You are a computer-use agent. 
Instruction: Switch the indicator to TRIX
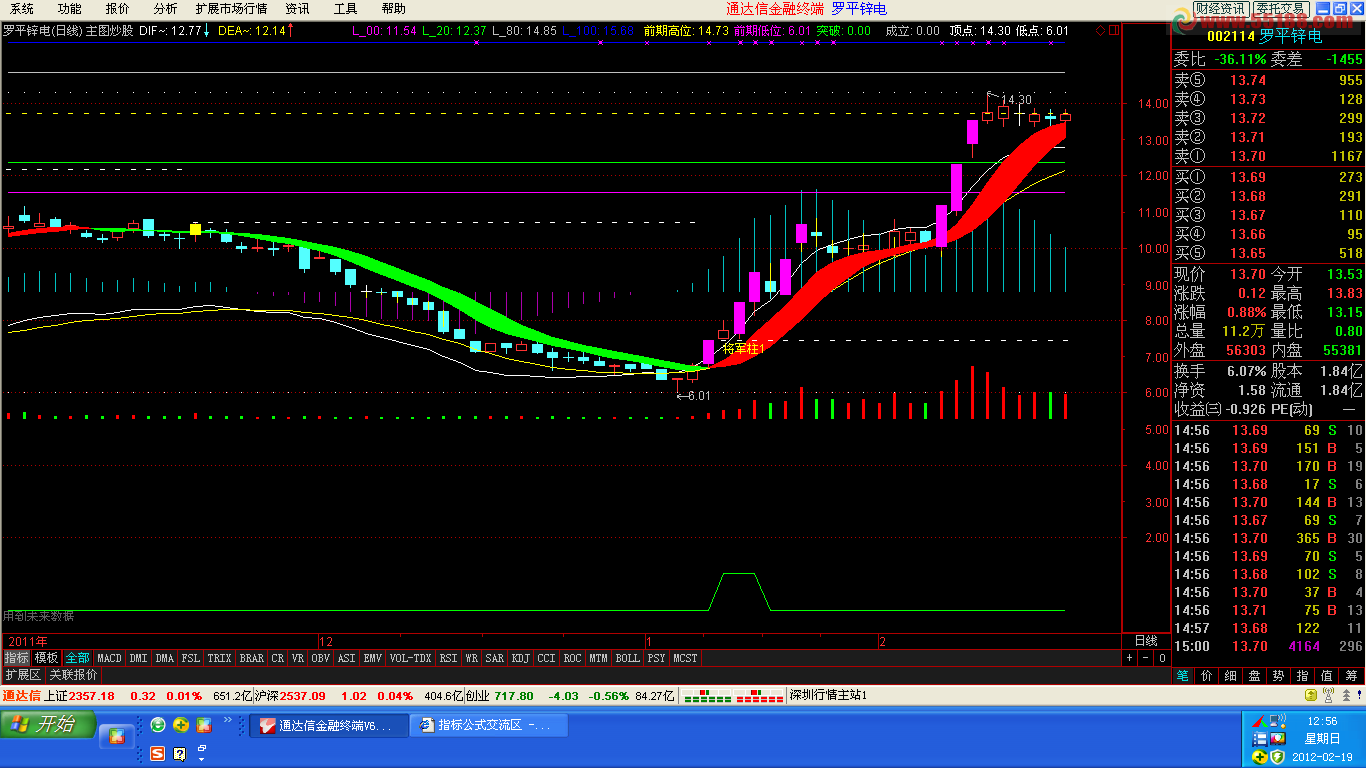pyautogui.click(x=219, y=658)
